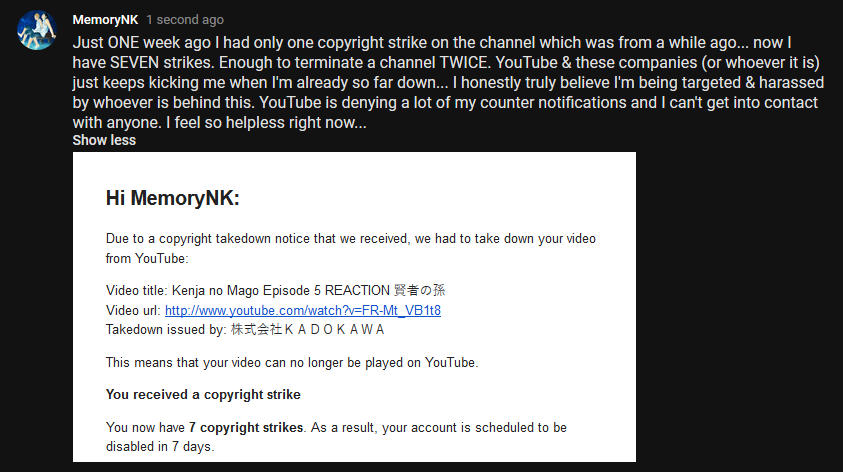Click the 'Just ONE week ago' post line
This screenshot has width=843, height=472.
pyautogui.click(x=432, y=42)
